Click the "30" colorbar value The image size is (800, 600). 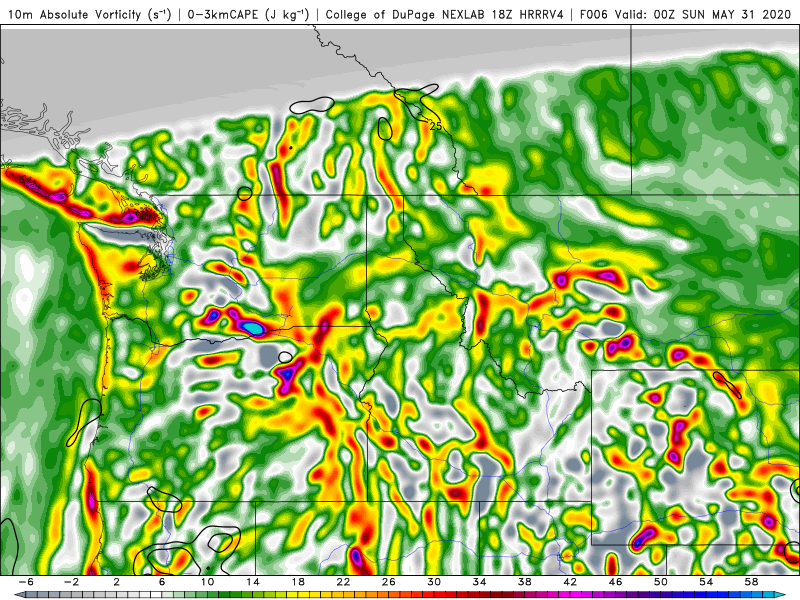point(434,582)
